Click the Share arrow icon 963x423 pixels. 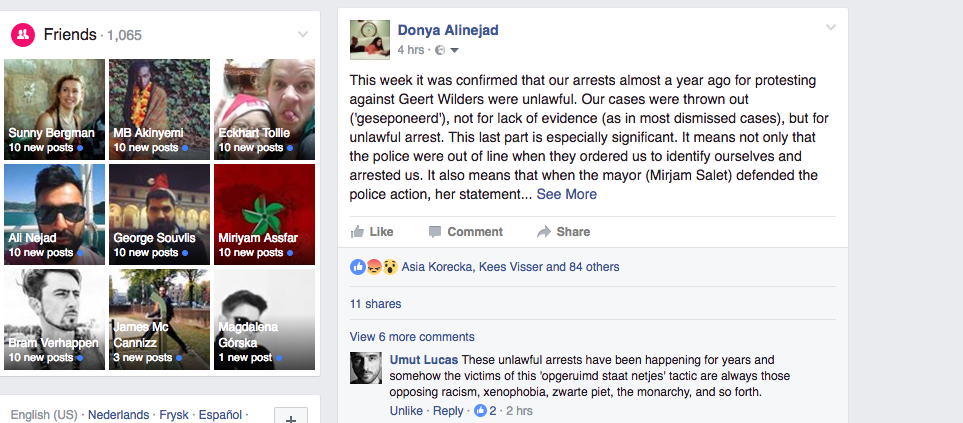pos(544,232)
